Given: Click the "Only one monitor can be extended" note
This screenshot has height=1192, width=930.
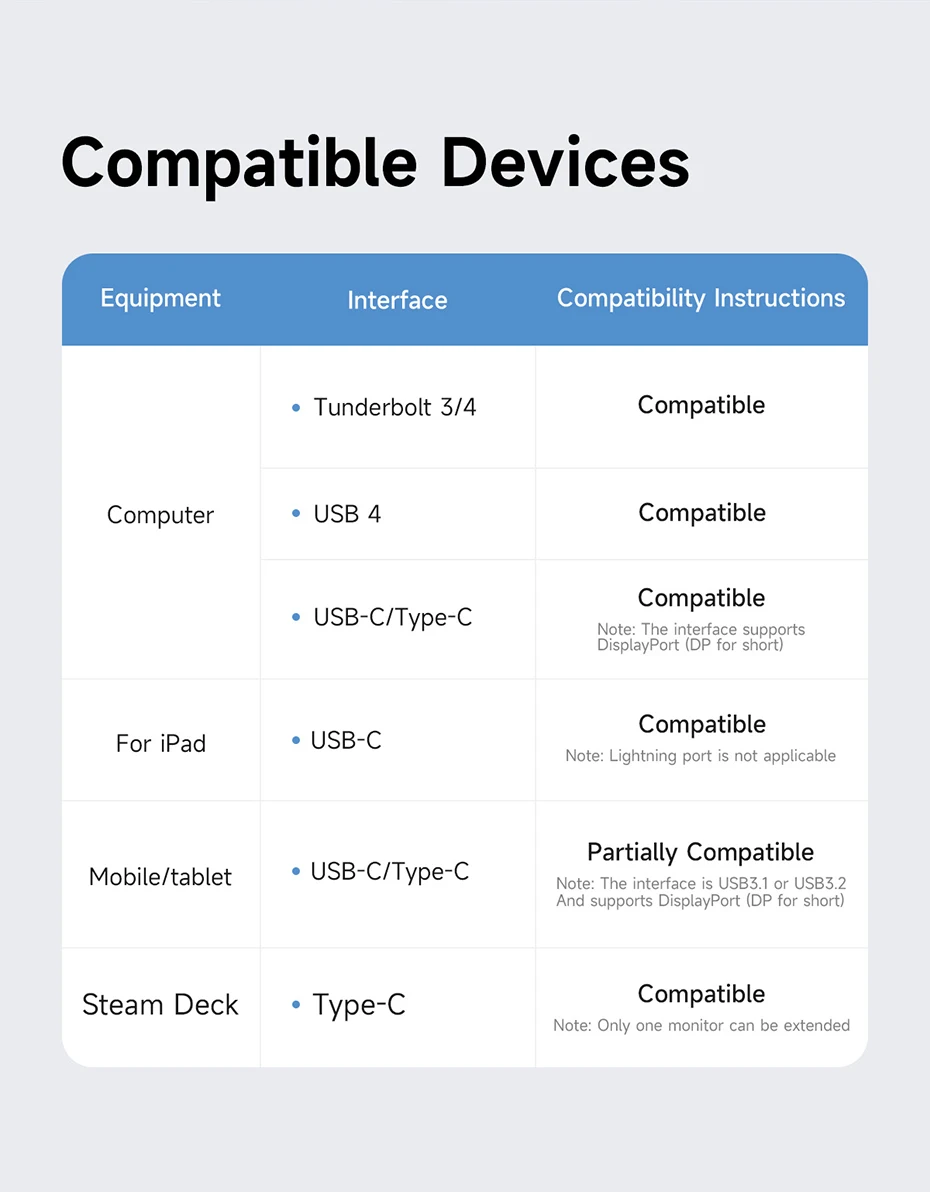Looking at the screenshot, I should (701, 1025).
